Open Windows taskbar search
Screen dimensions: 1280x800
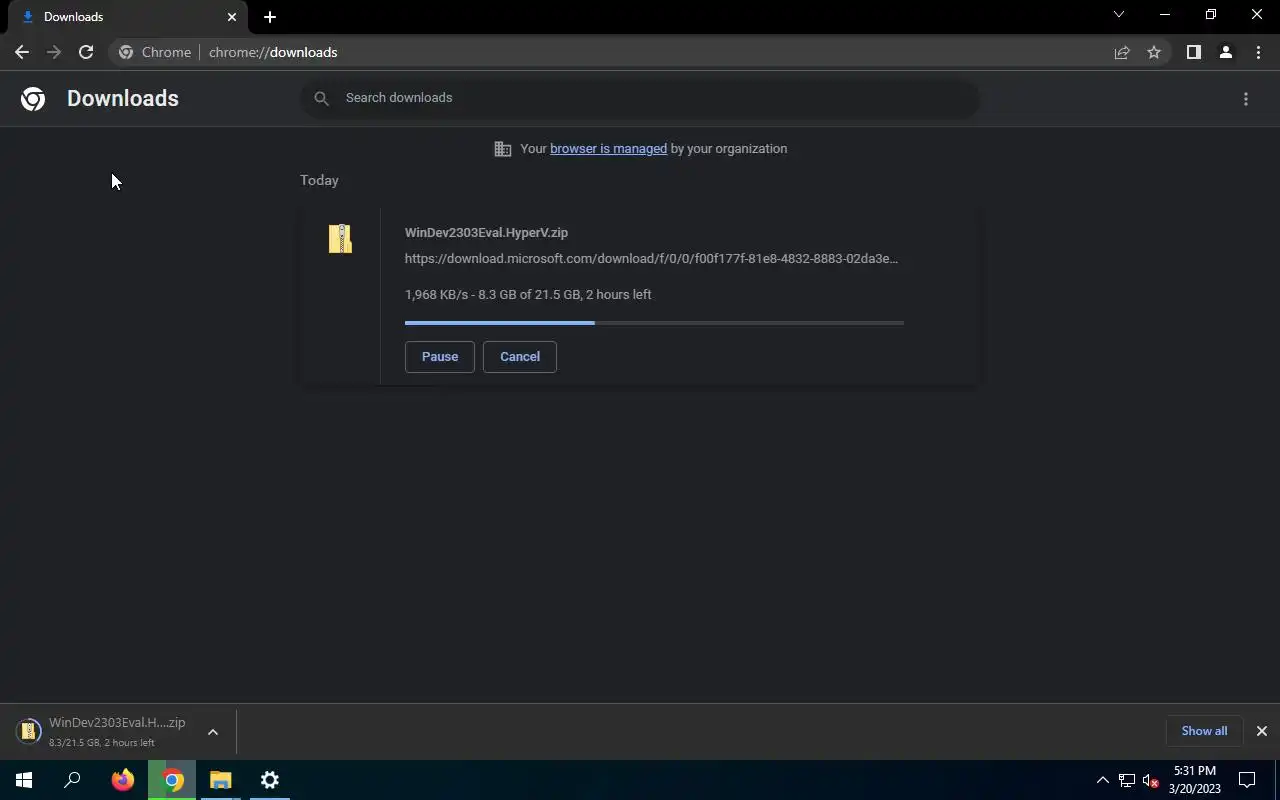pos(72,780)
